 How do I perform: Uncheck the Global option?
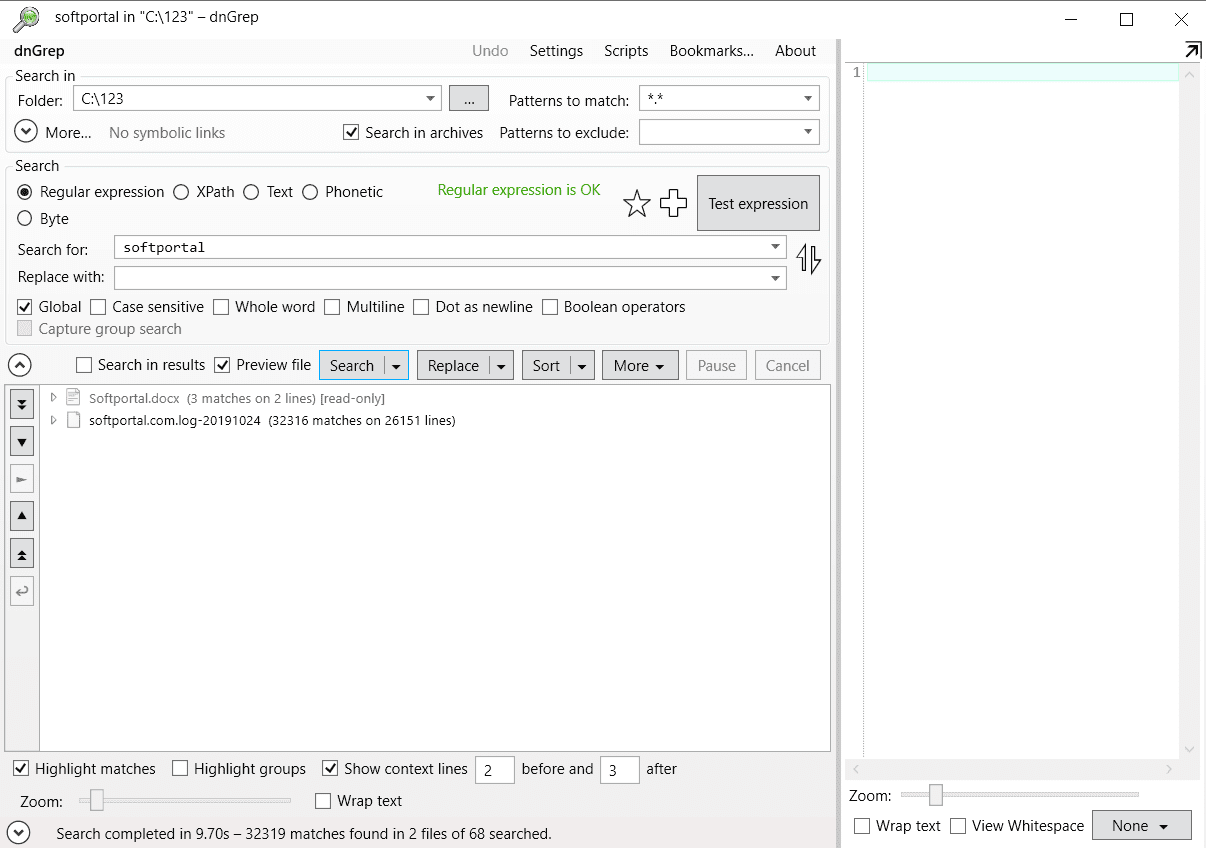(25, 307)
